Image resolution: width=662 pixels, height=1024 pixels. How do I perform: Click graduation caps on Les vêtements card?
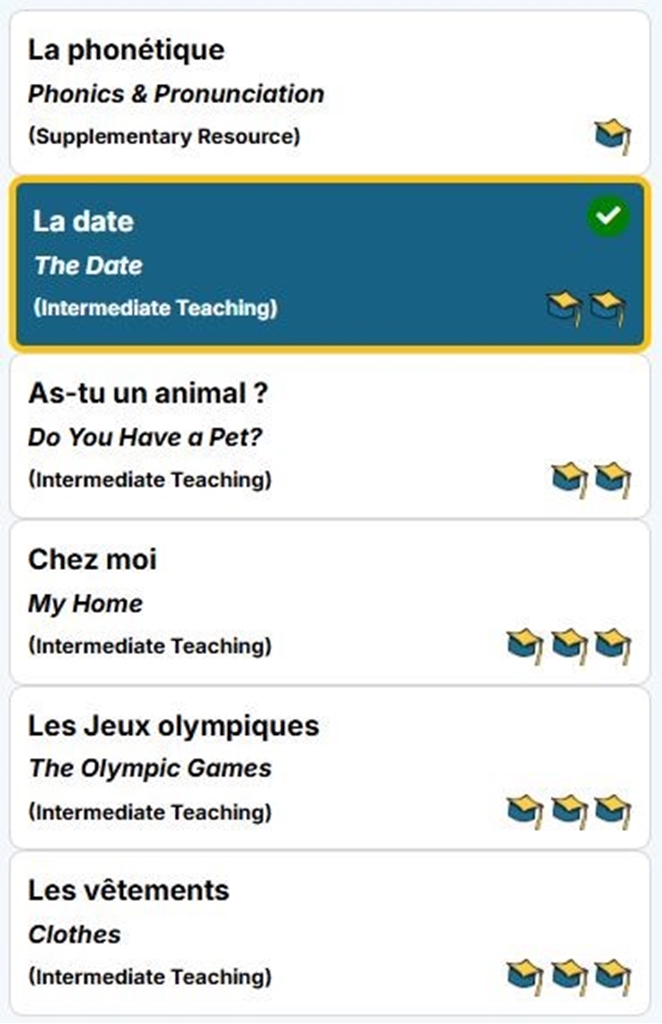568,975
